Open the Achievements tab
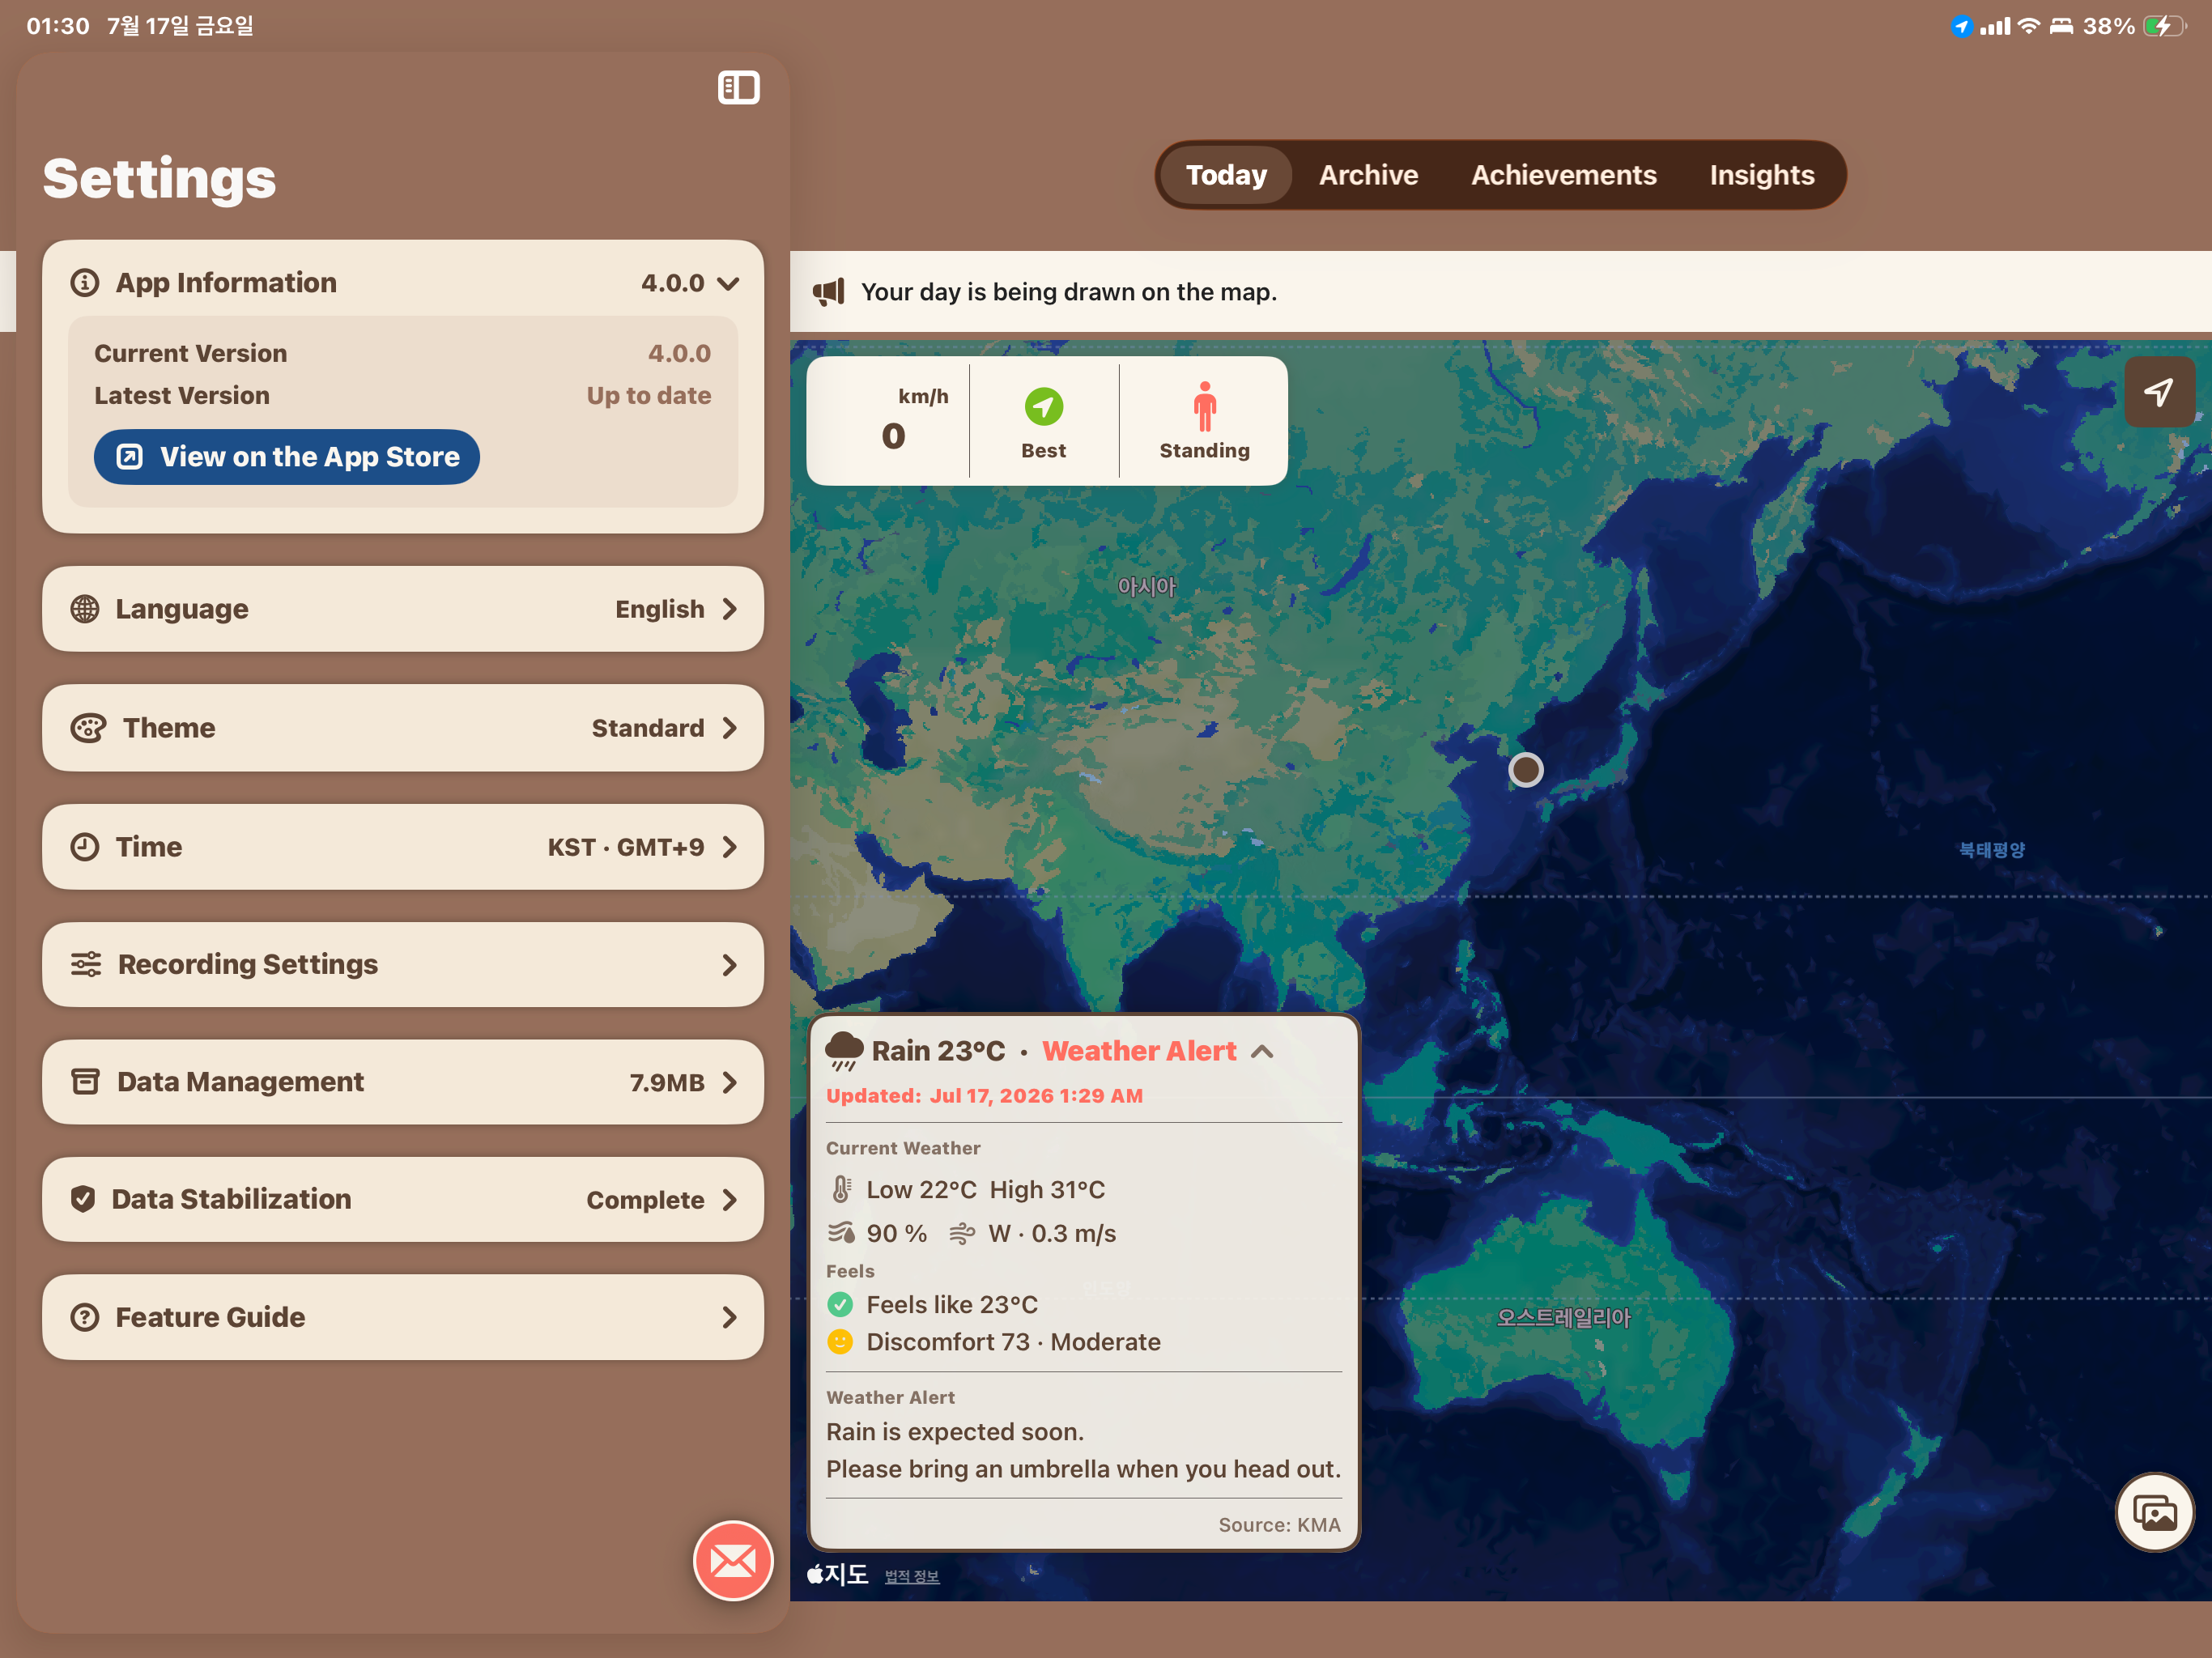This screenshot has width=2212, height=1658. pyautogui.click(x=1563, y=175)
